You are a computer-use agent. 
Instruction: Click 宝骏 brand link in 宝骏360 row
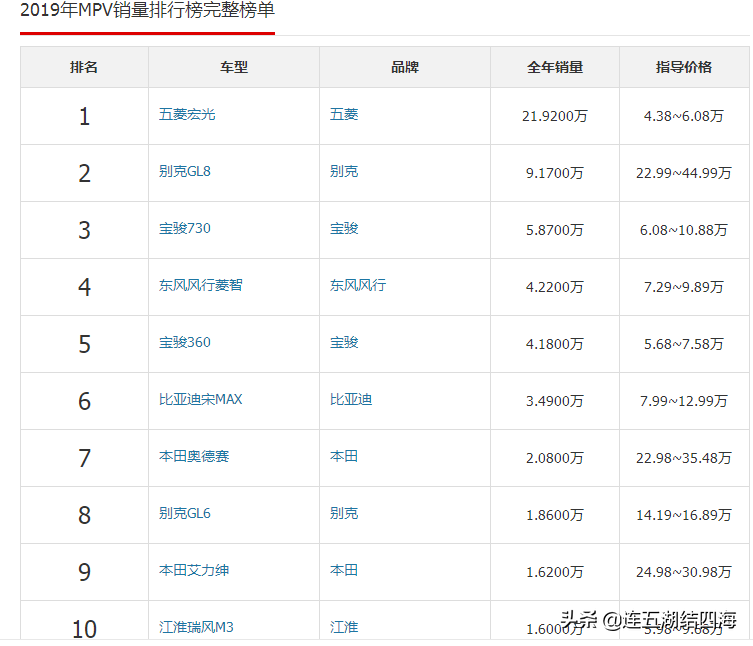click(x=344, y=342)
